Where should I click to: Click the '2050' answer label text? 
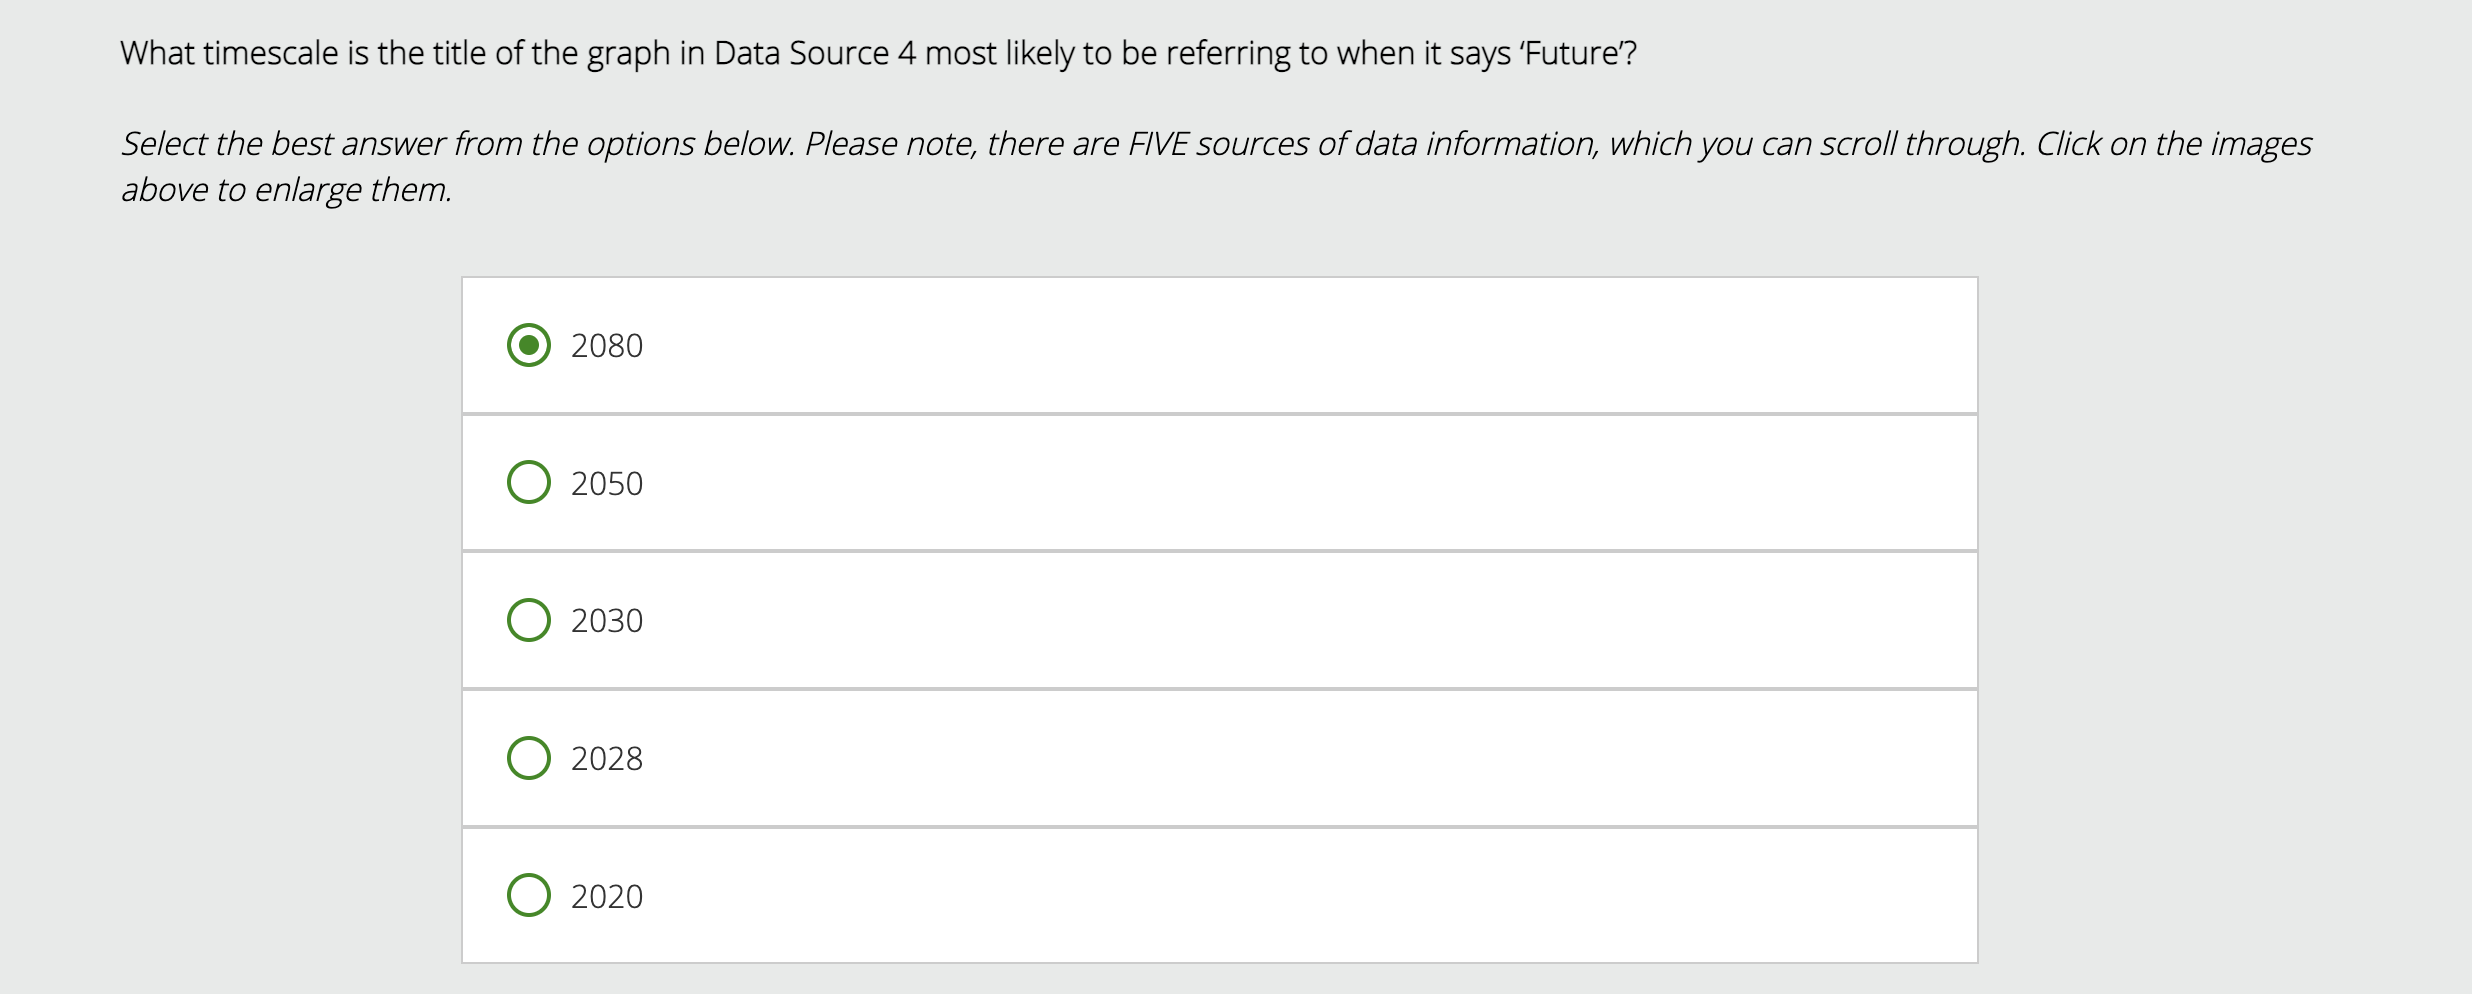tap(606, 484)
